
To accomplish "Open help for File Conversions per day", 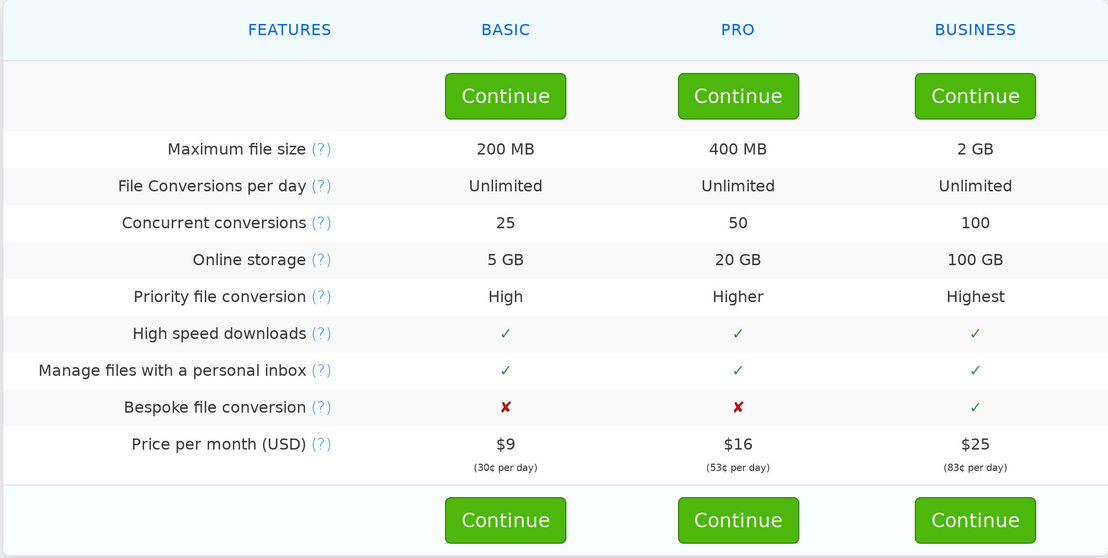I will click(321, 186).
